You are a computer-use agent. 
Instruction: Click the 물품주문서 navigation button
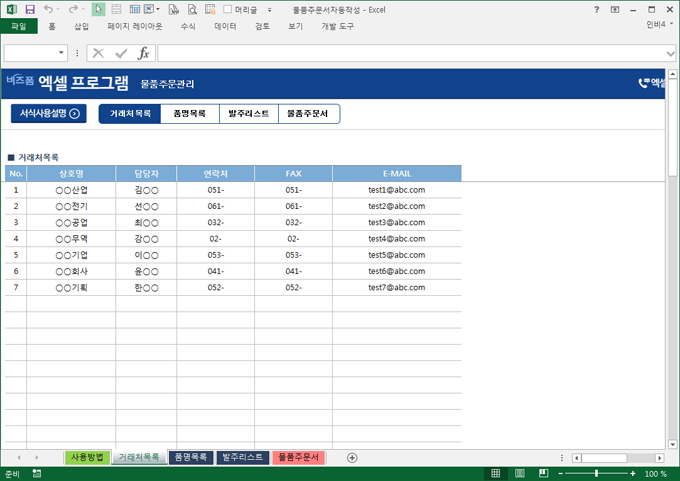point(308,114)
